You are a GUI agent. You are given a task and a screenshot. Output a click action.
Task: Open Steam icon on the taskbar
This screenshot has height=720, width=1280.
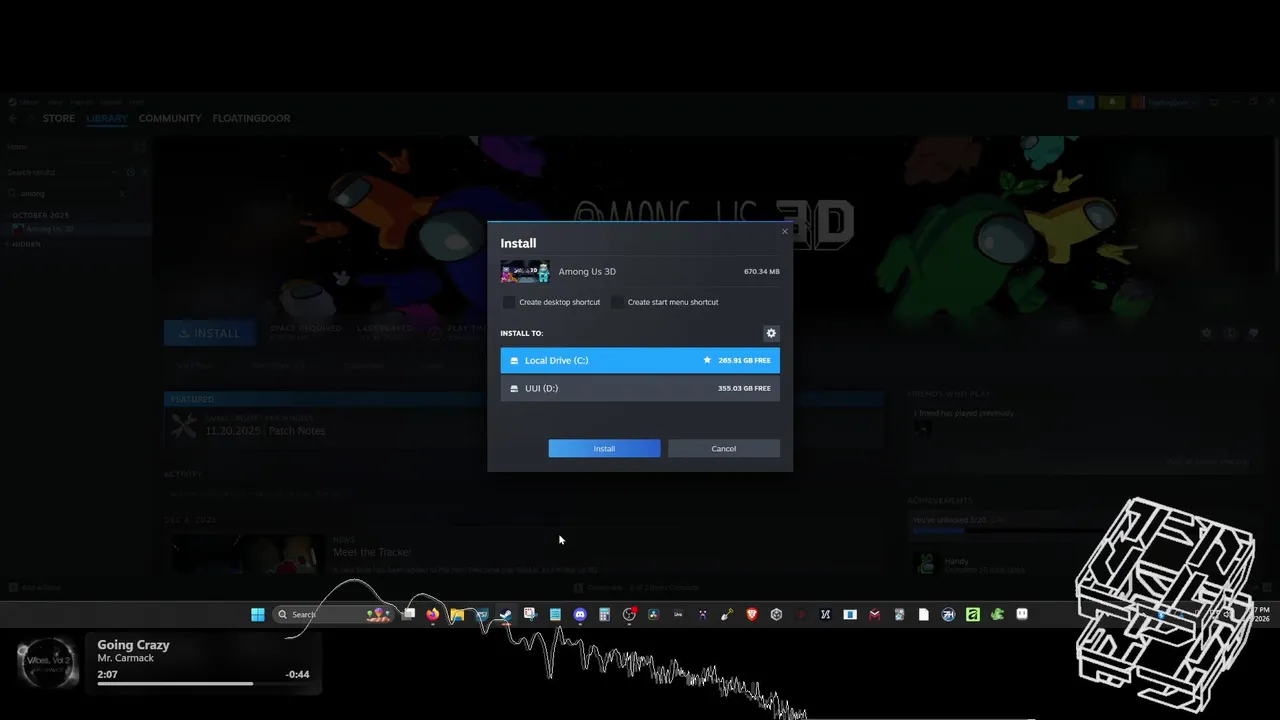[506, 614]
